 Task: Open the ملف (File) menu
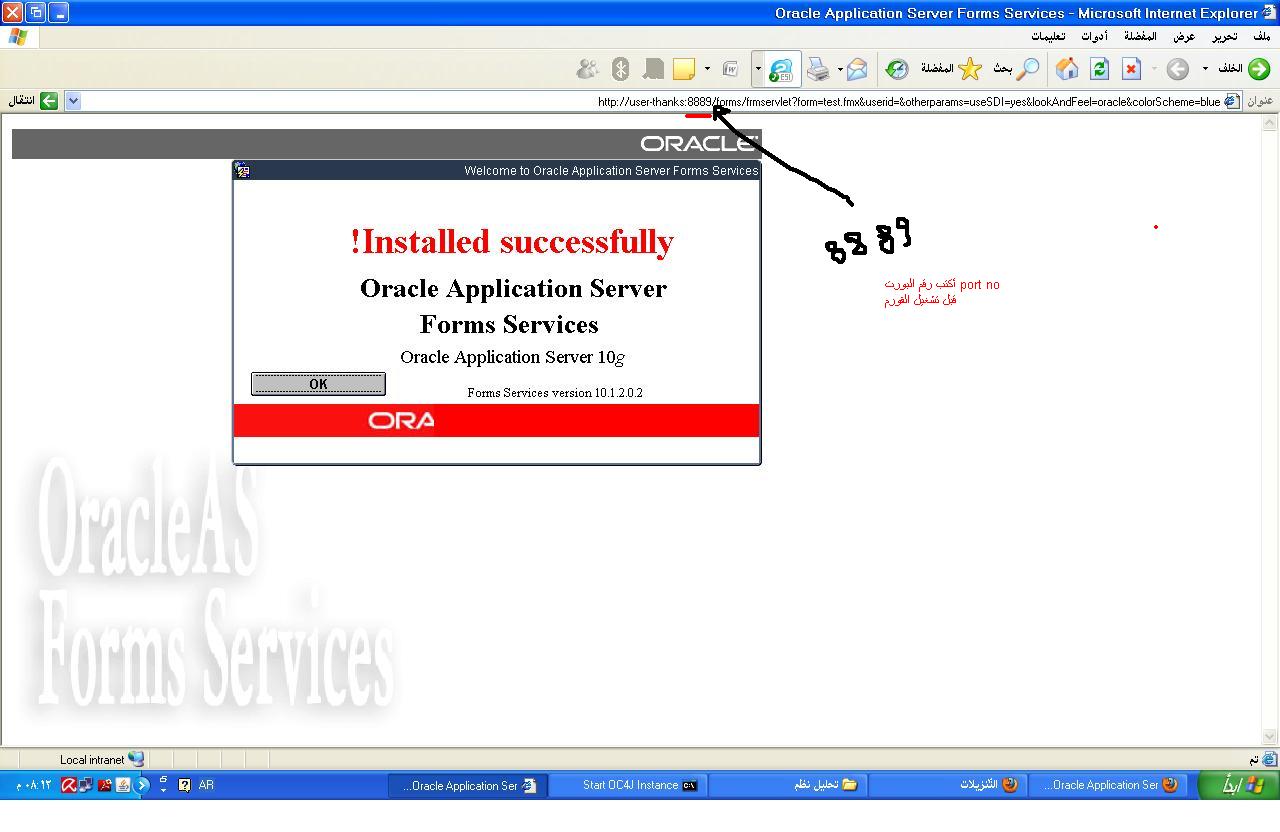pos(1261,36)
